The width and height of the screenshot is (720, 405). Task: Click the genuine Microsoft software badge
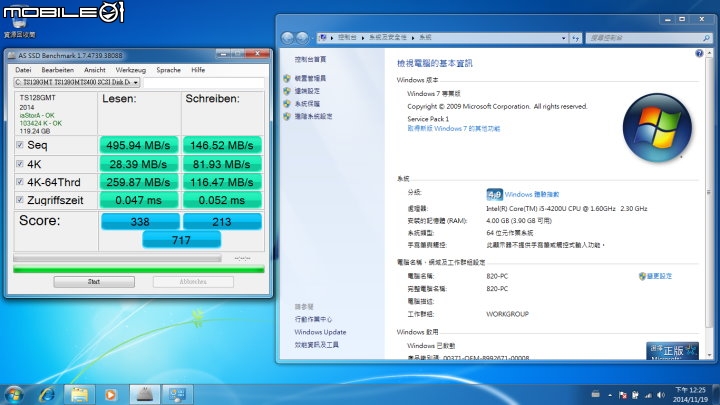pos(672,351)
